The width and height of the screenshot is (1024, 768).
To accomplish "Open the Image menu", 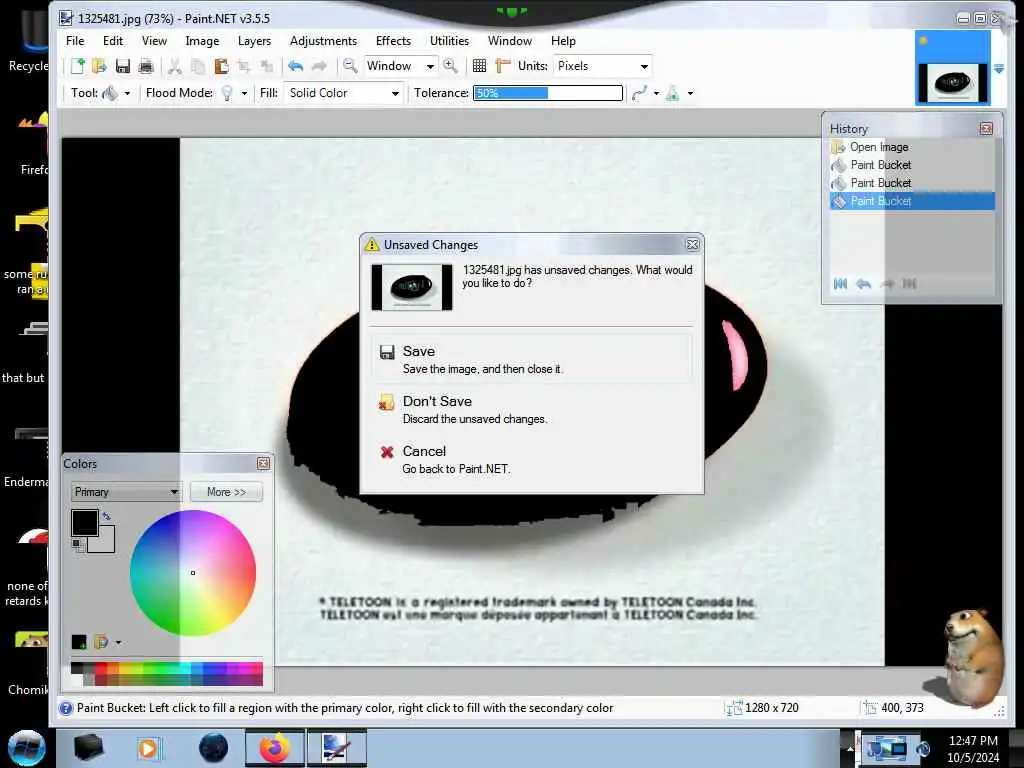I will pyautogui.click(x=202, y=40).
